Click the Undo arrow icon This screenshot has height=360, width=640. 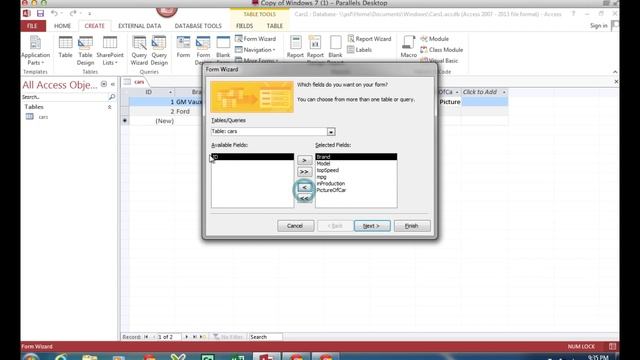click(54, 13)
